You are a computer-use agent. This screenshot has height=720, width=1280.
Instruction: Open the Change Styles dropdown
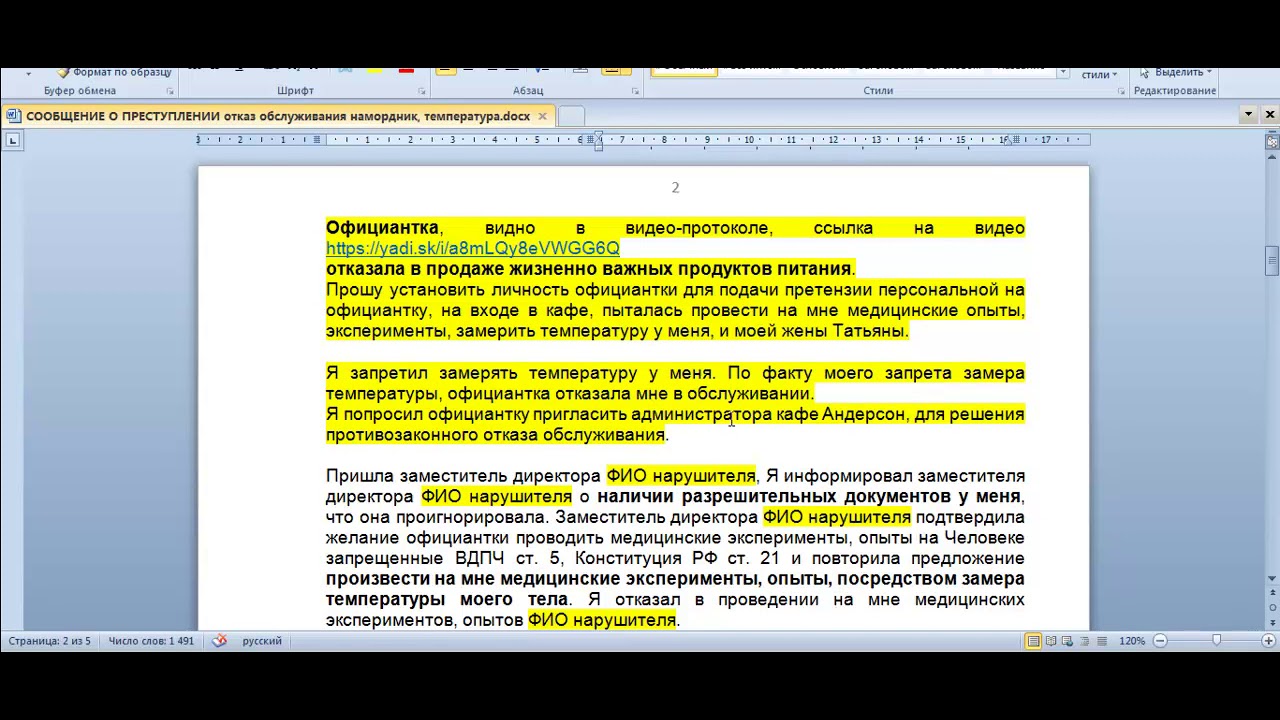[x=1099, y=74]
